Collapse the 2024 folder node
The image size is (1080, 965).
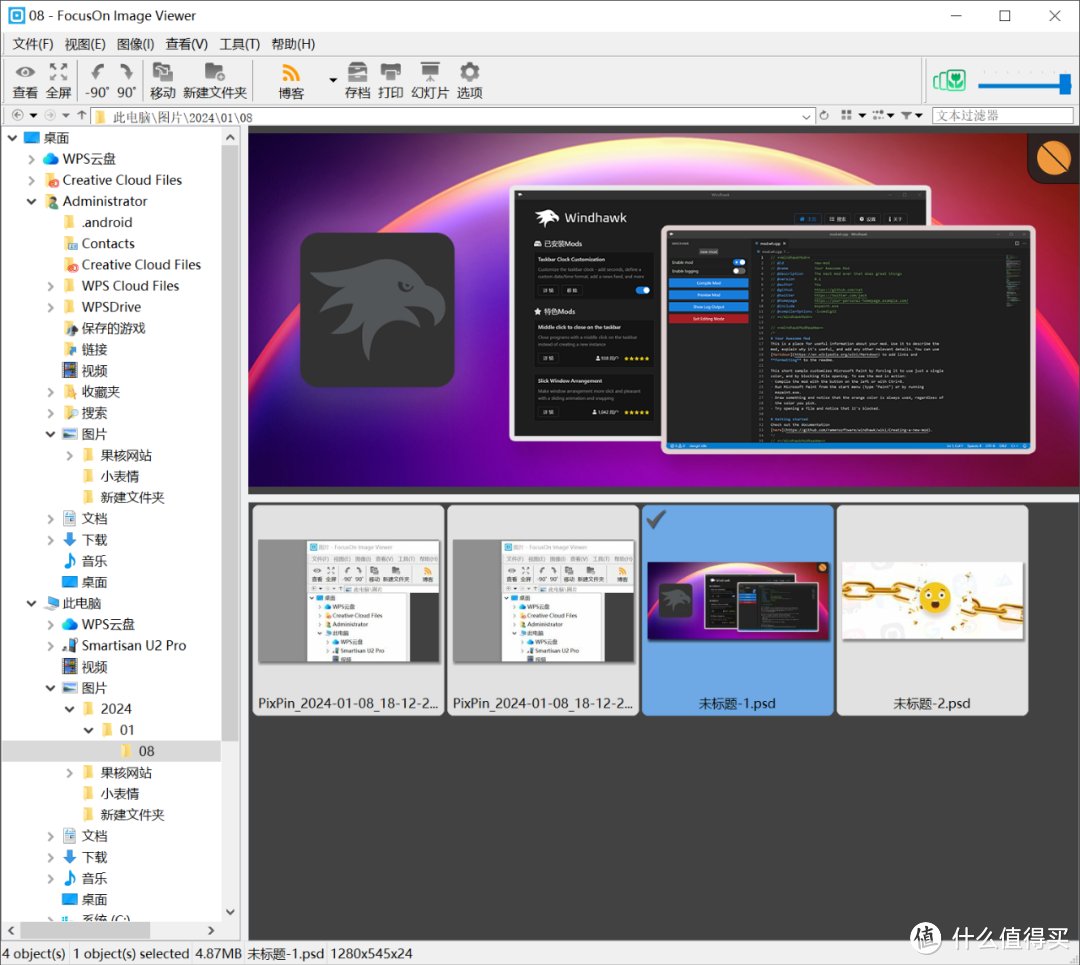point(70,709)
